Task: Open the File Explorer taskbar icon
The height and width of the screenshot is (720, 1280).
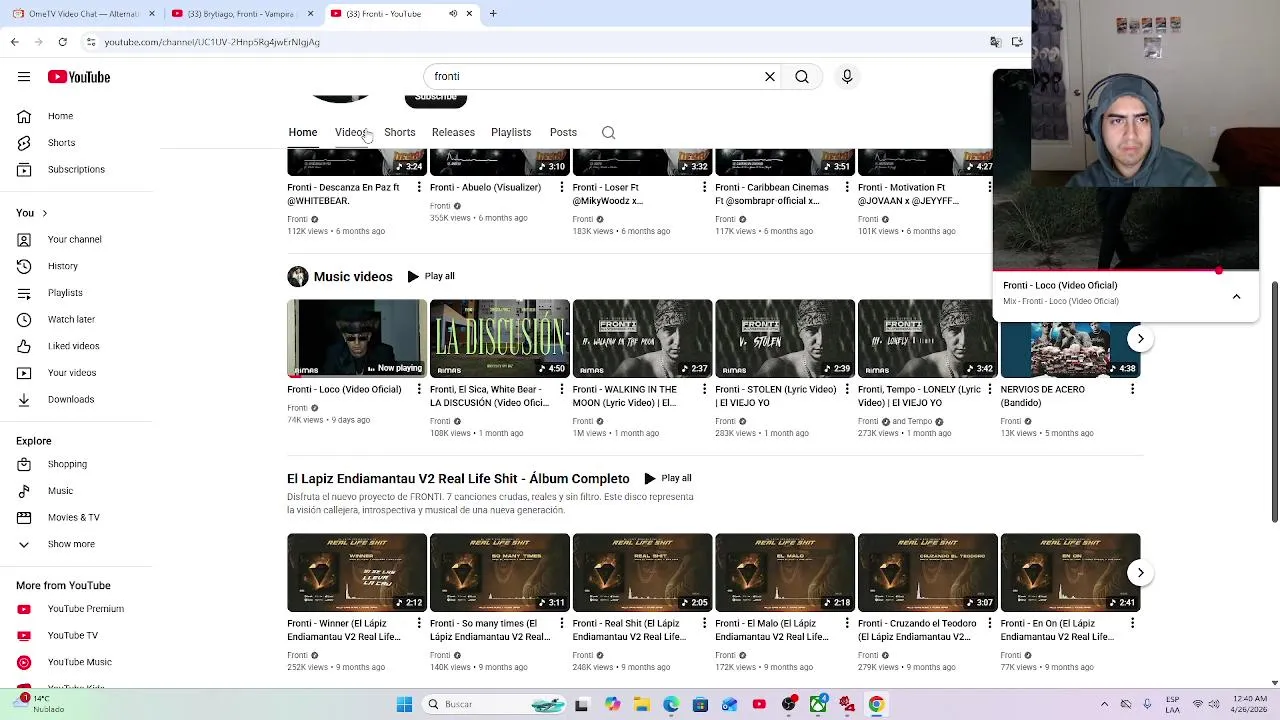Action: pyautogui.click(x=641, y=704)
